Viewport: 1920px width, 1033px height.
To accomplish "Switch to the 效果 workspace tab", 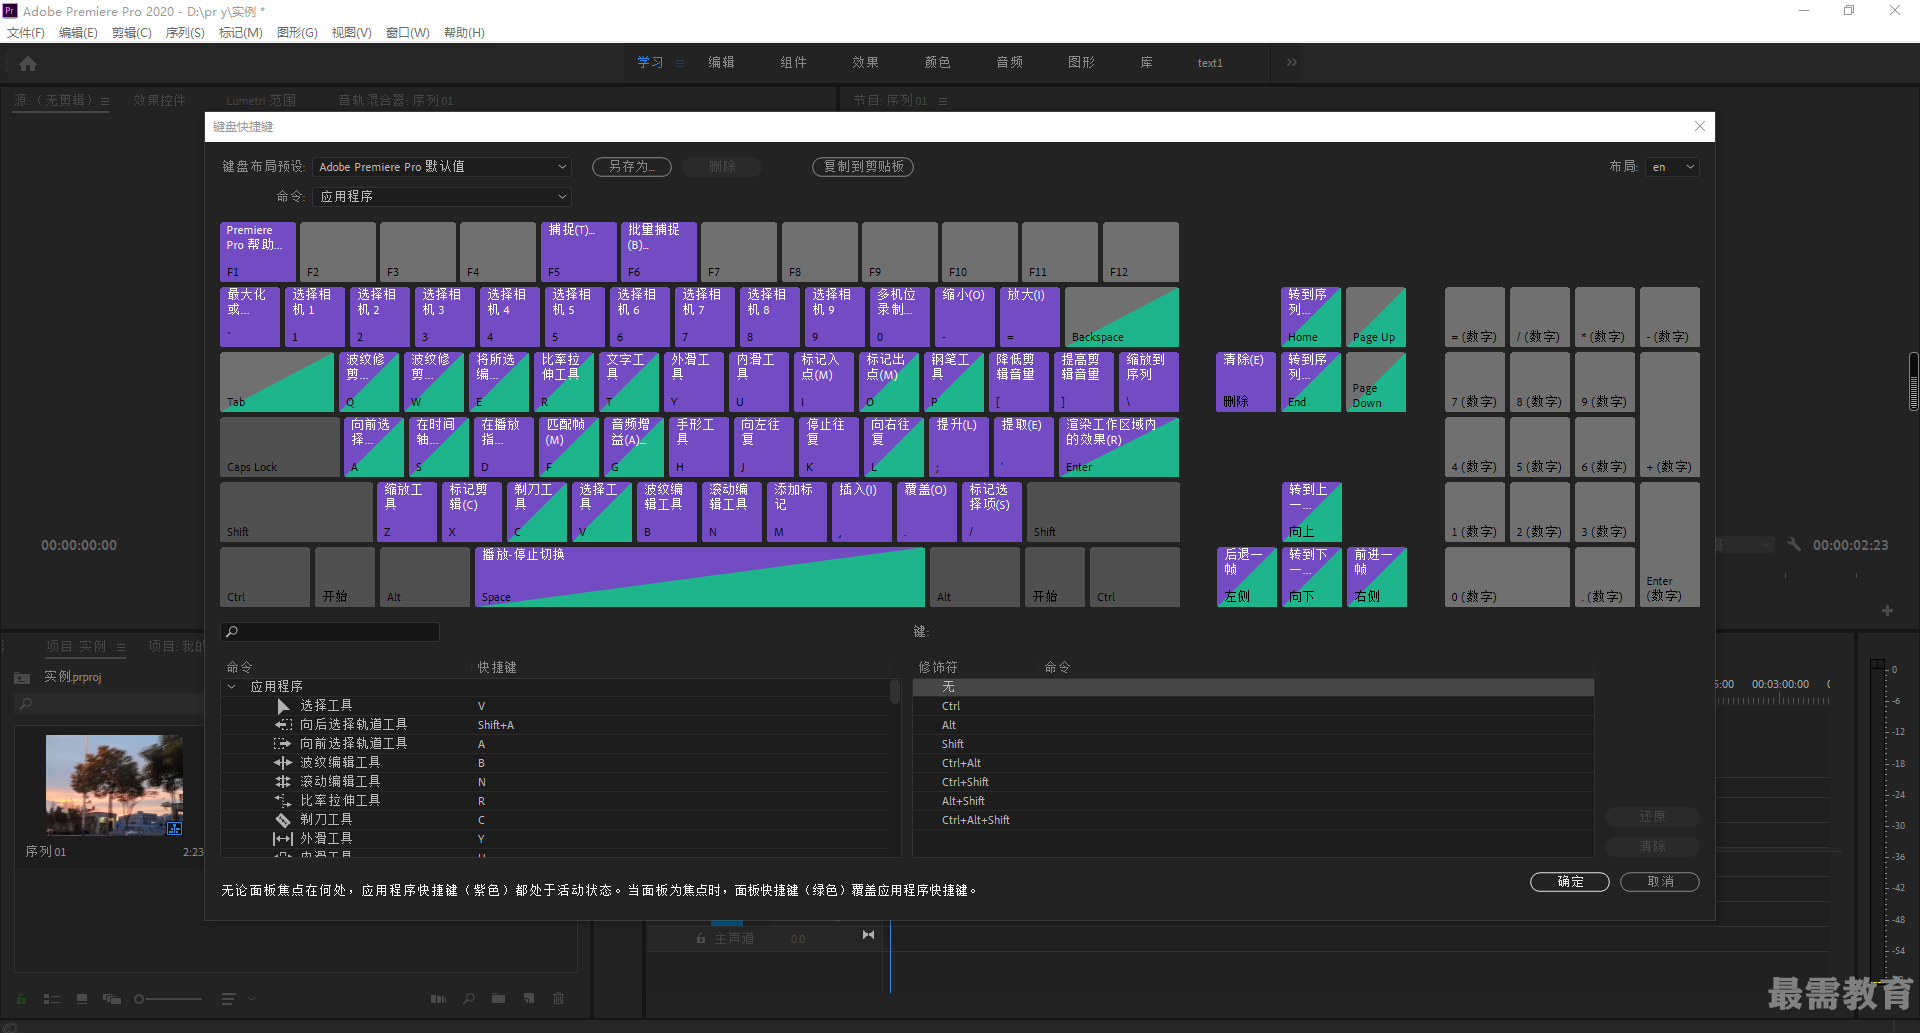I will (x=865, y=62).
